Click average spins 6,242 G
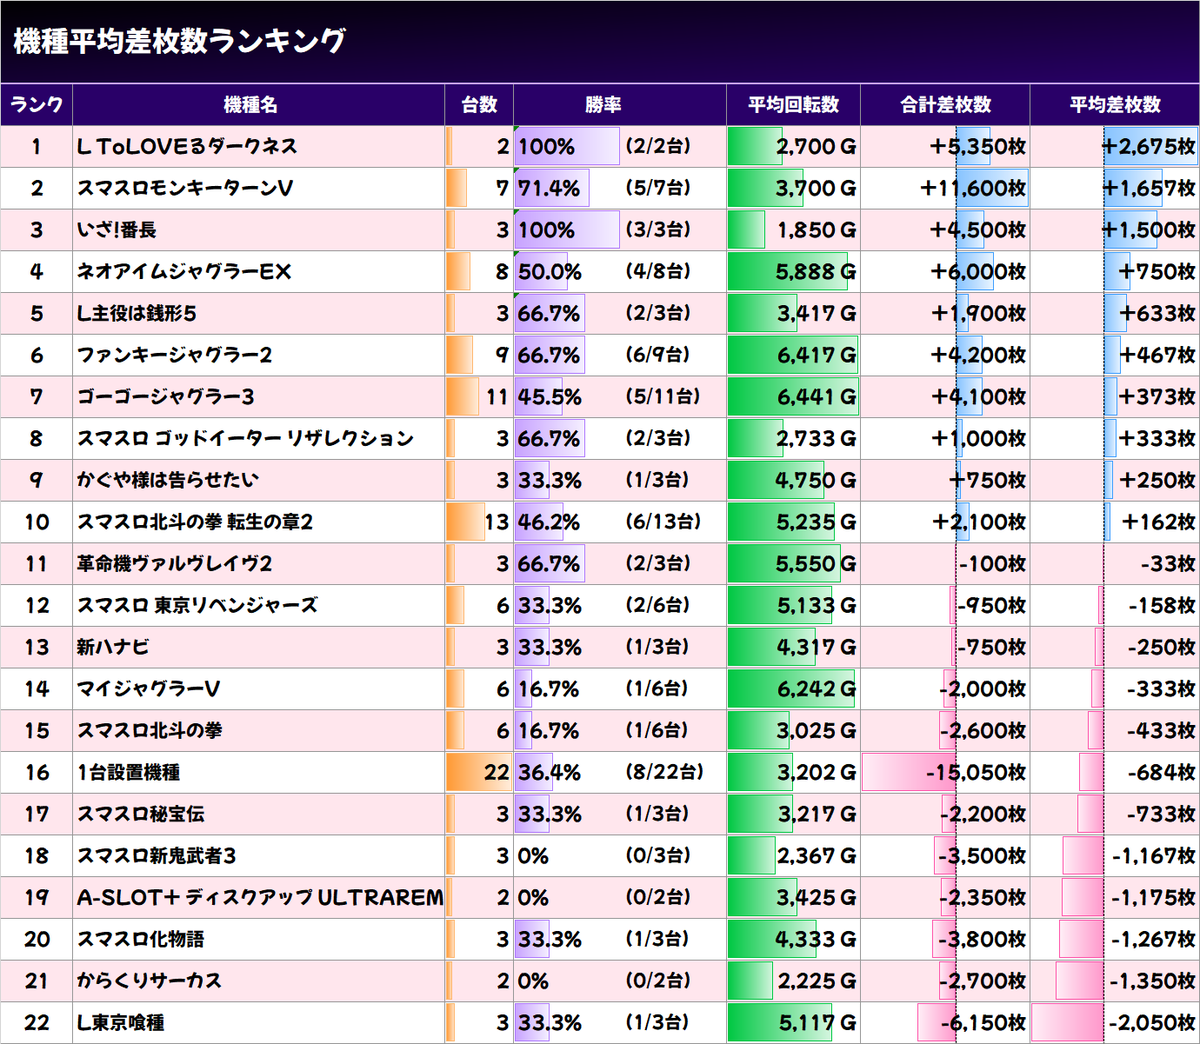Viewport: 1200px width, 1044px height. tap(817, 689)
